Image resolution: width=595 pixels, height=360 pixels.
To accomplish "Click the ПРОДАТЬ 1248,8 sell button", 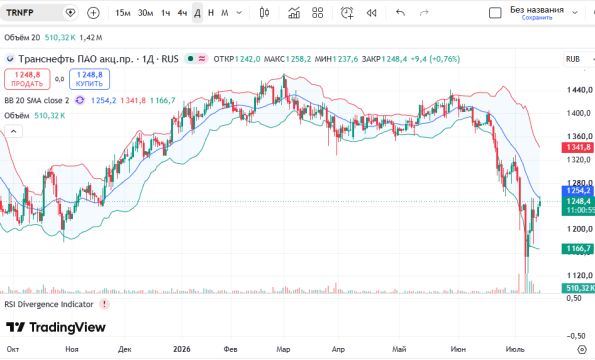I will (x=27, y=79).
